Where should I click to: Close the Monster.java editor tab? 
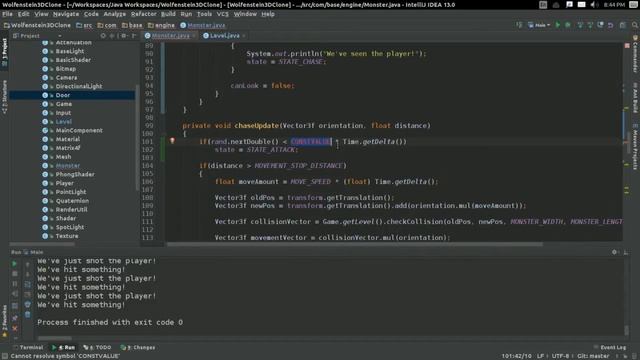[194, 36]
